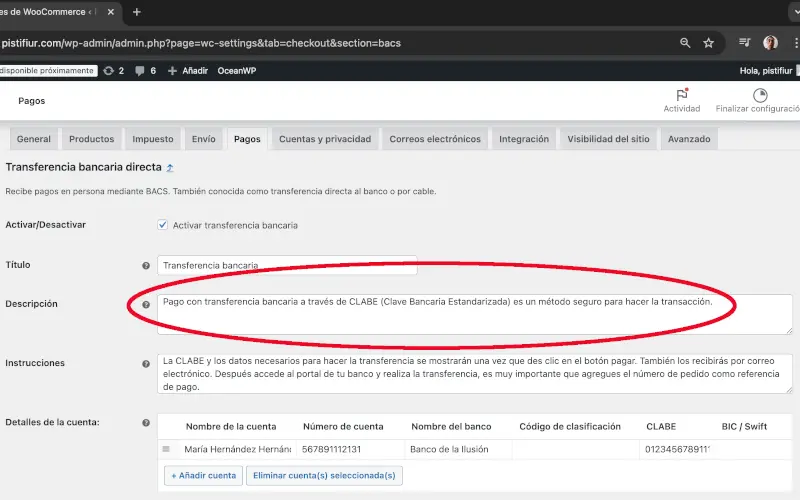Image resolution: width=800 pixels, height=500 pixels.
Task: Bookmark this page with star icon
Action: tap(708, 43)
